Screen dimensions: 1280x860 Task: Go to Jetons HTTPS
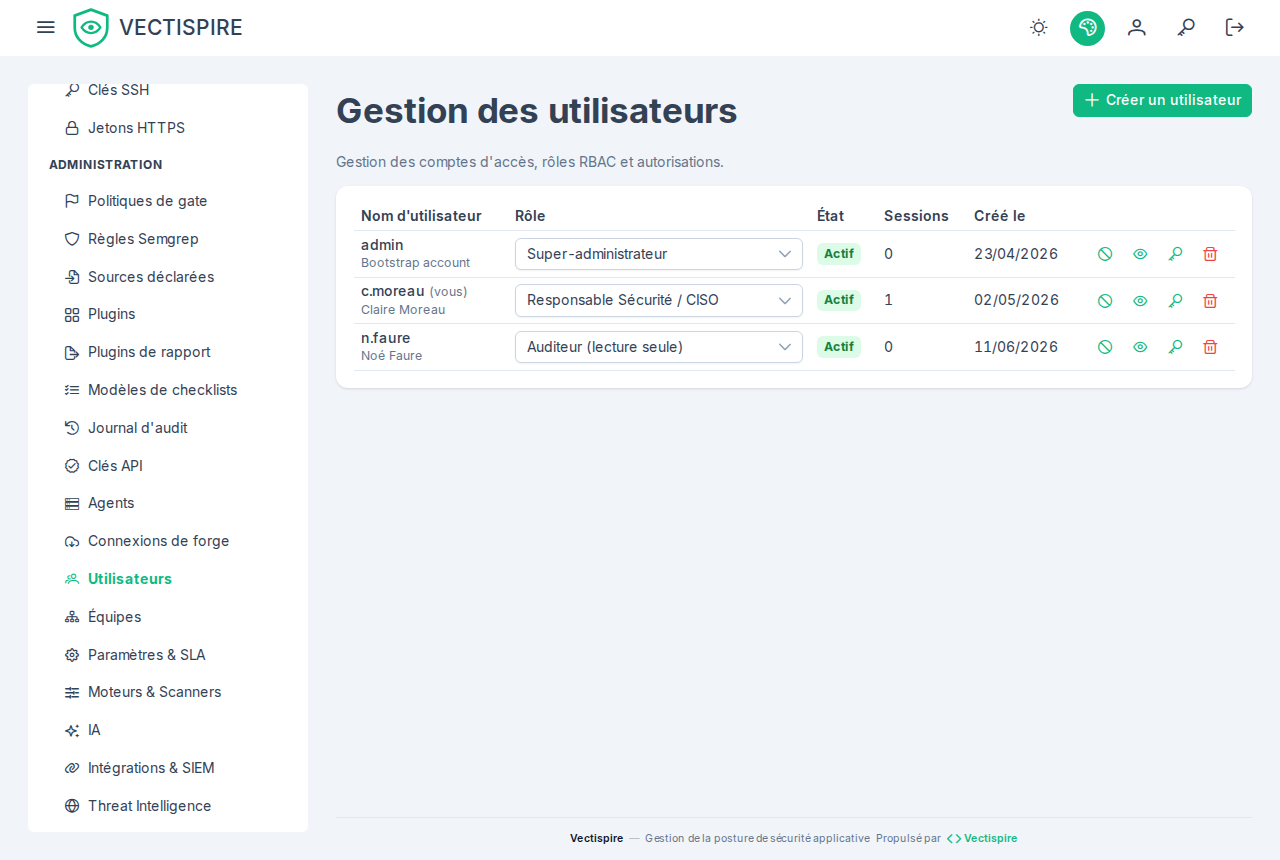click(168, 128)
